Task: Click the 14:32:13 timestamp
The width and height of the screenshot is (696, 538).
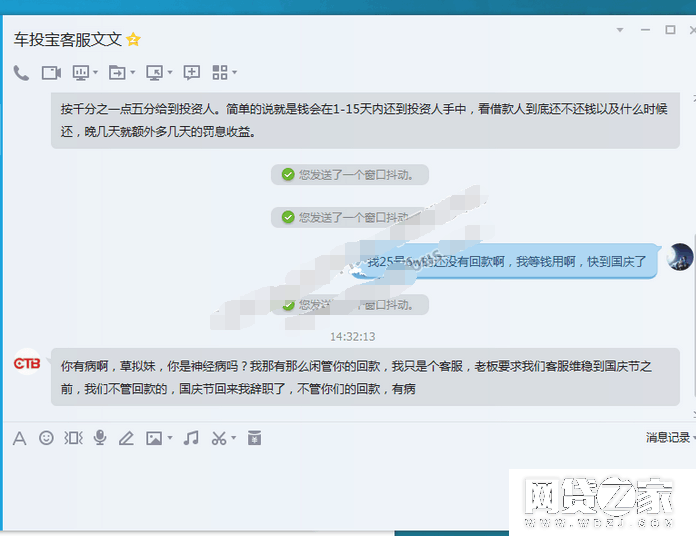Action: coord(352,336)
